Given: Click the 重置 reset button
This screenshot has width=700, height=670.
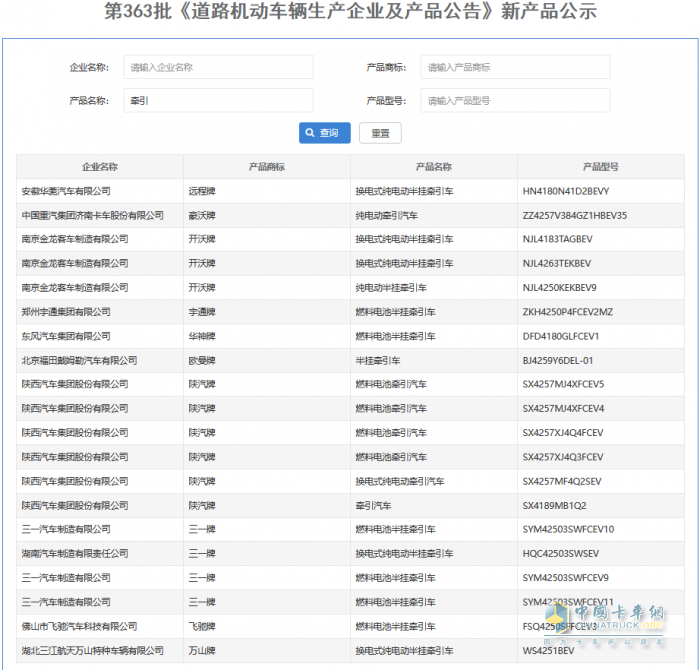Looking at the screenshot, I should coord(380,133).
